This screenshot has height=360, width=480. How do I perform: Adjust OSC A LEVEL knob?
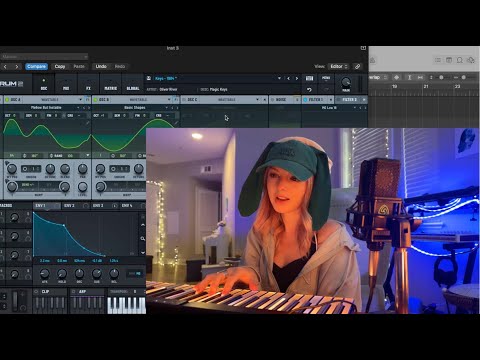[82, 187]
